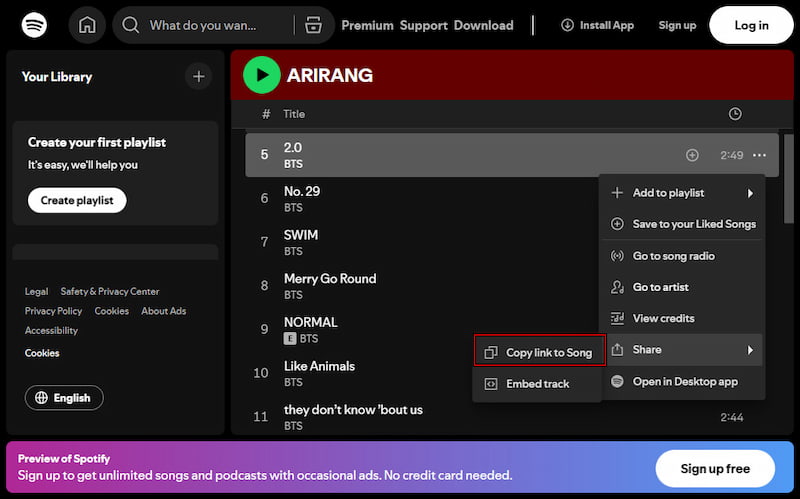The width and height of the screenshot is (800, 499).
Task: Open About Ads link
Action: coord(163,311)
